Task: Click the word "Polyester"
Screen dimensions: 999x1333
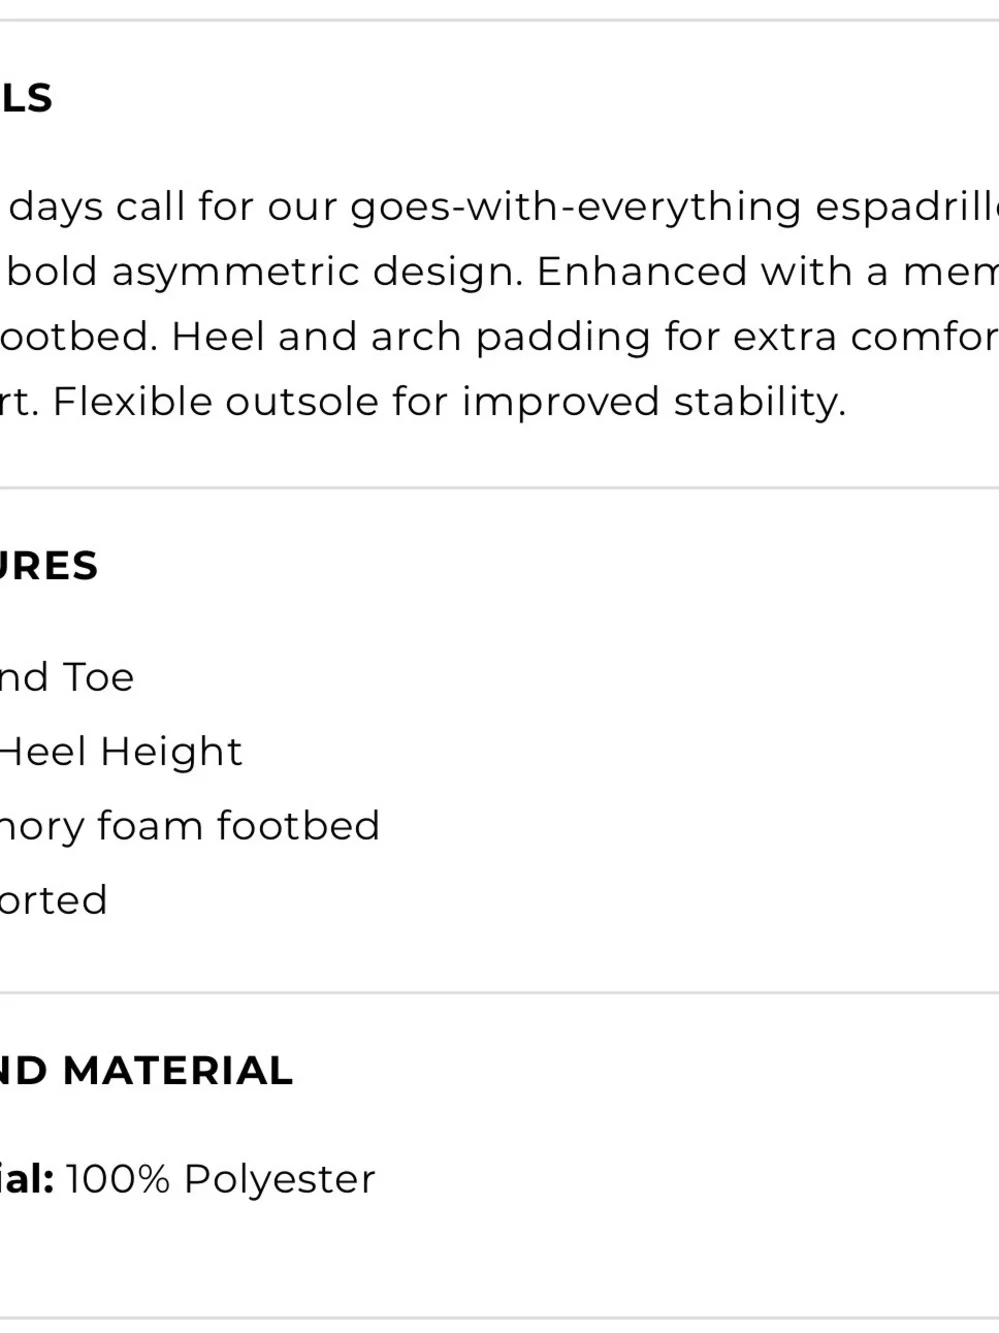Action: pyautogui.click(x=280, y=1180)
